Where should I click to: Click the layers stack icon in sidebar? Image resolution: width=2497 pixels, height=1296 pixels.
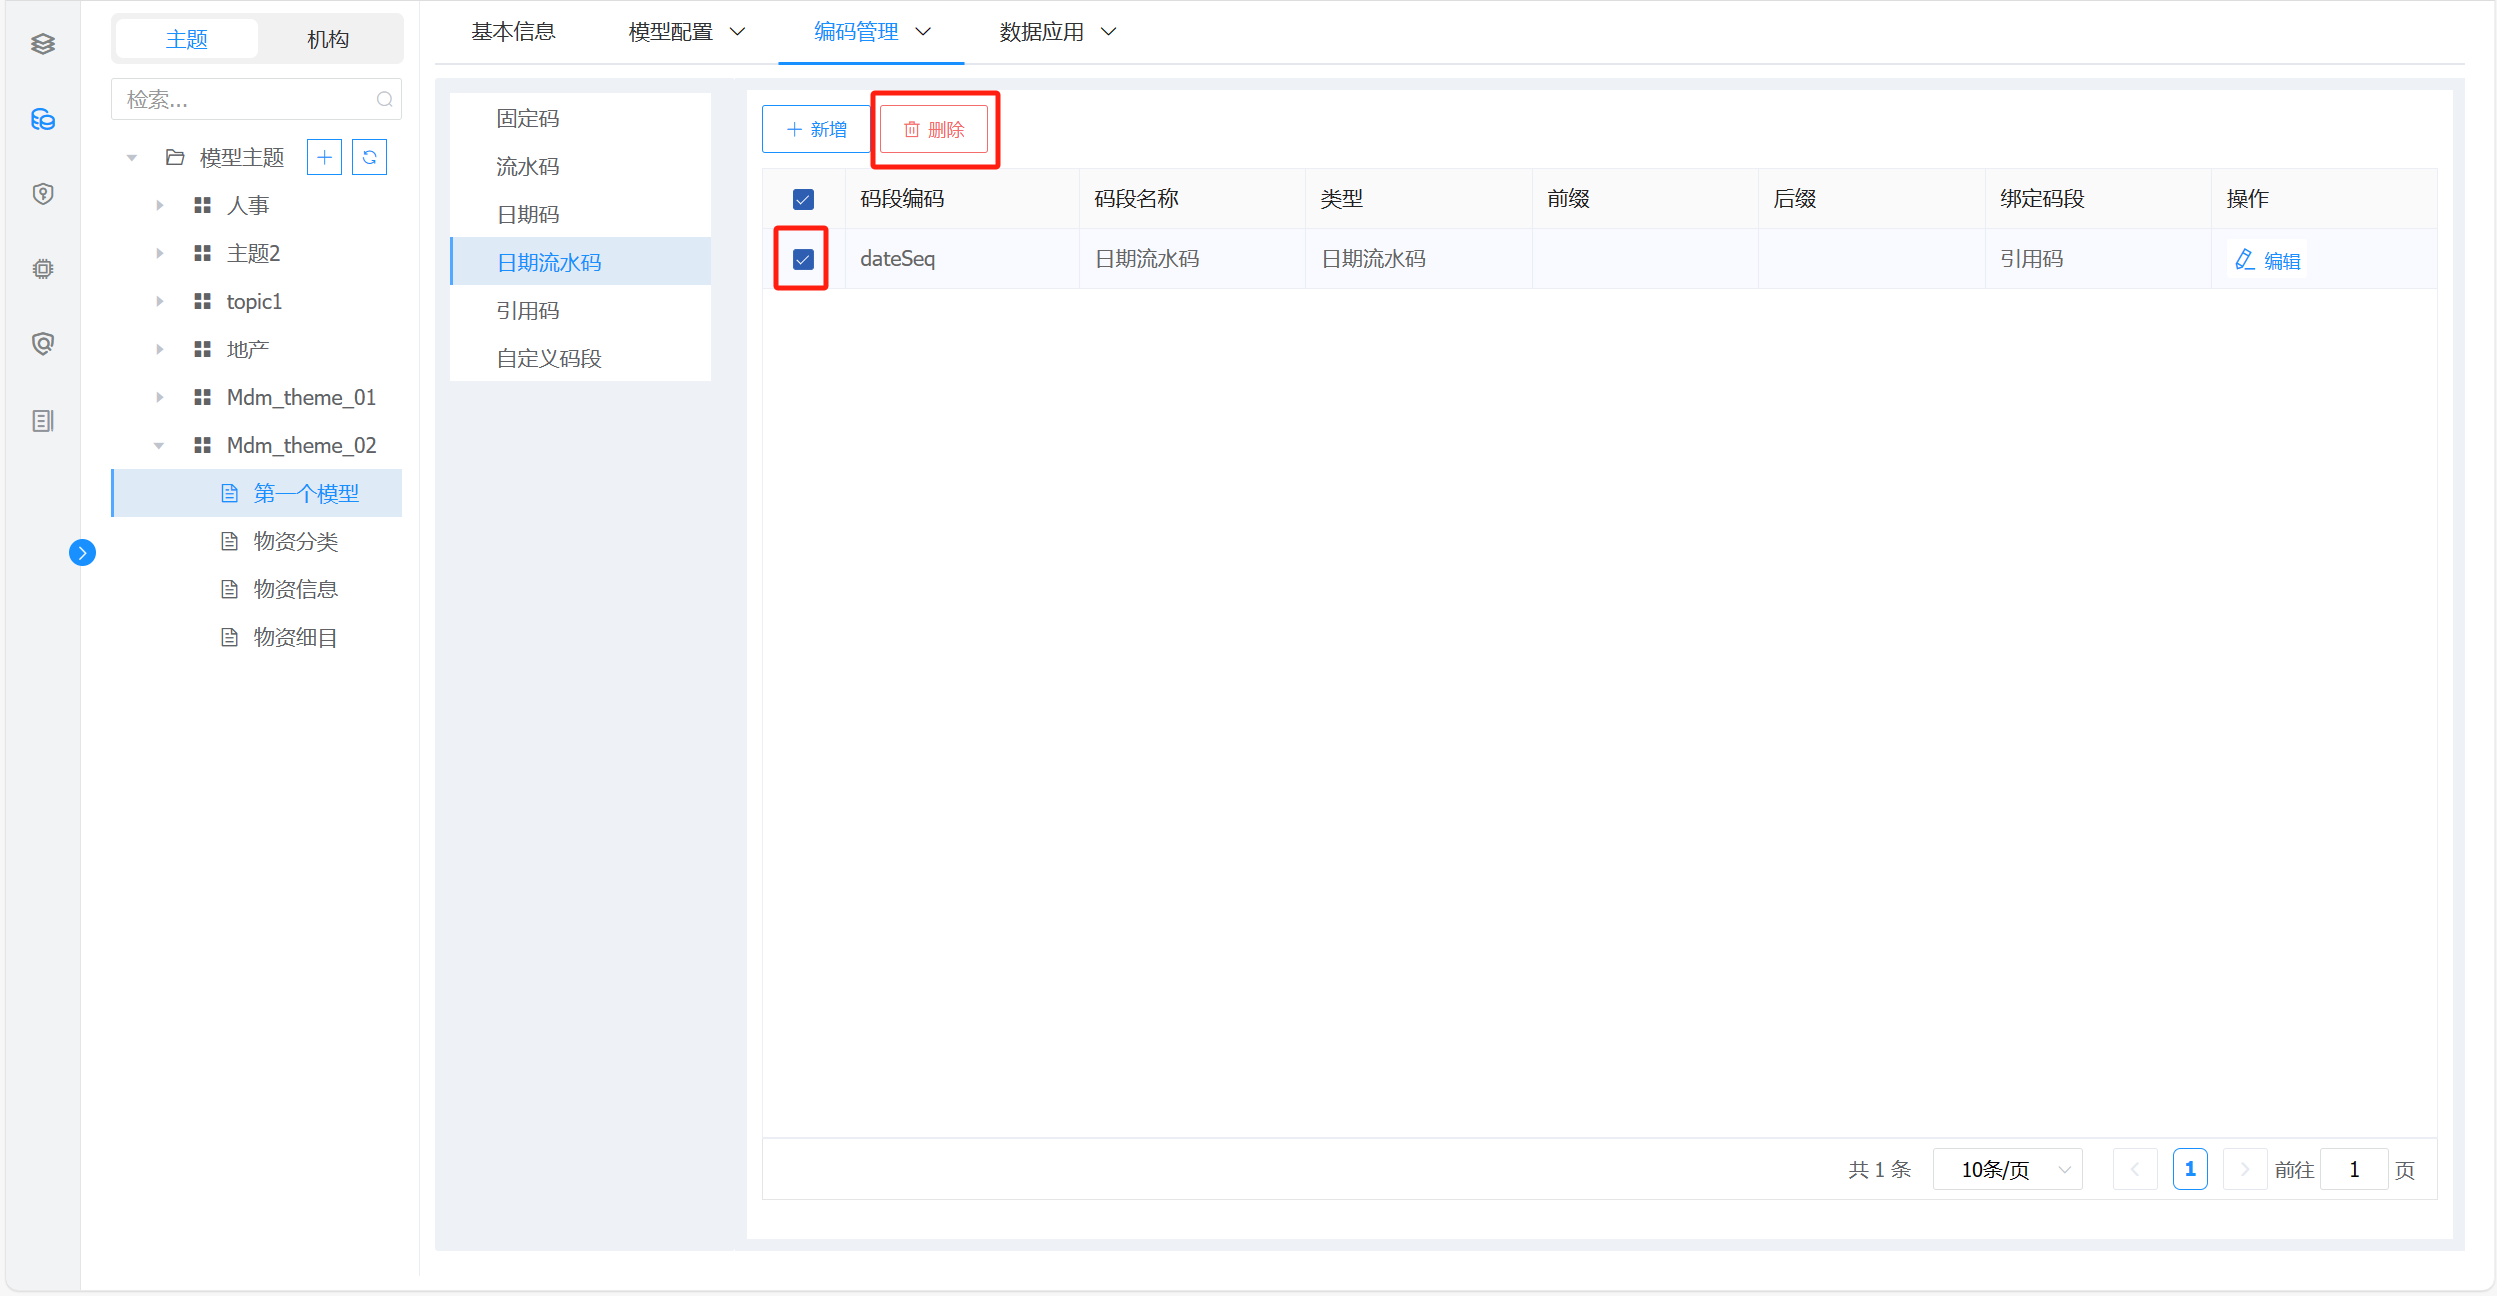coord(42,44)
